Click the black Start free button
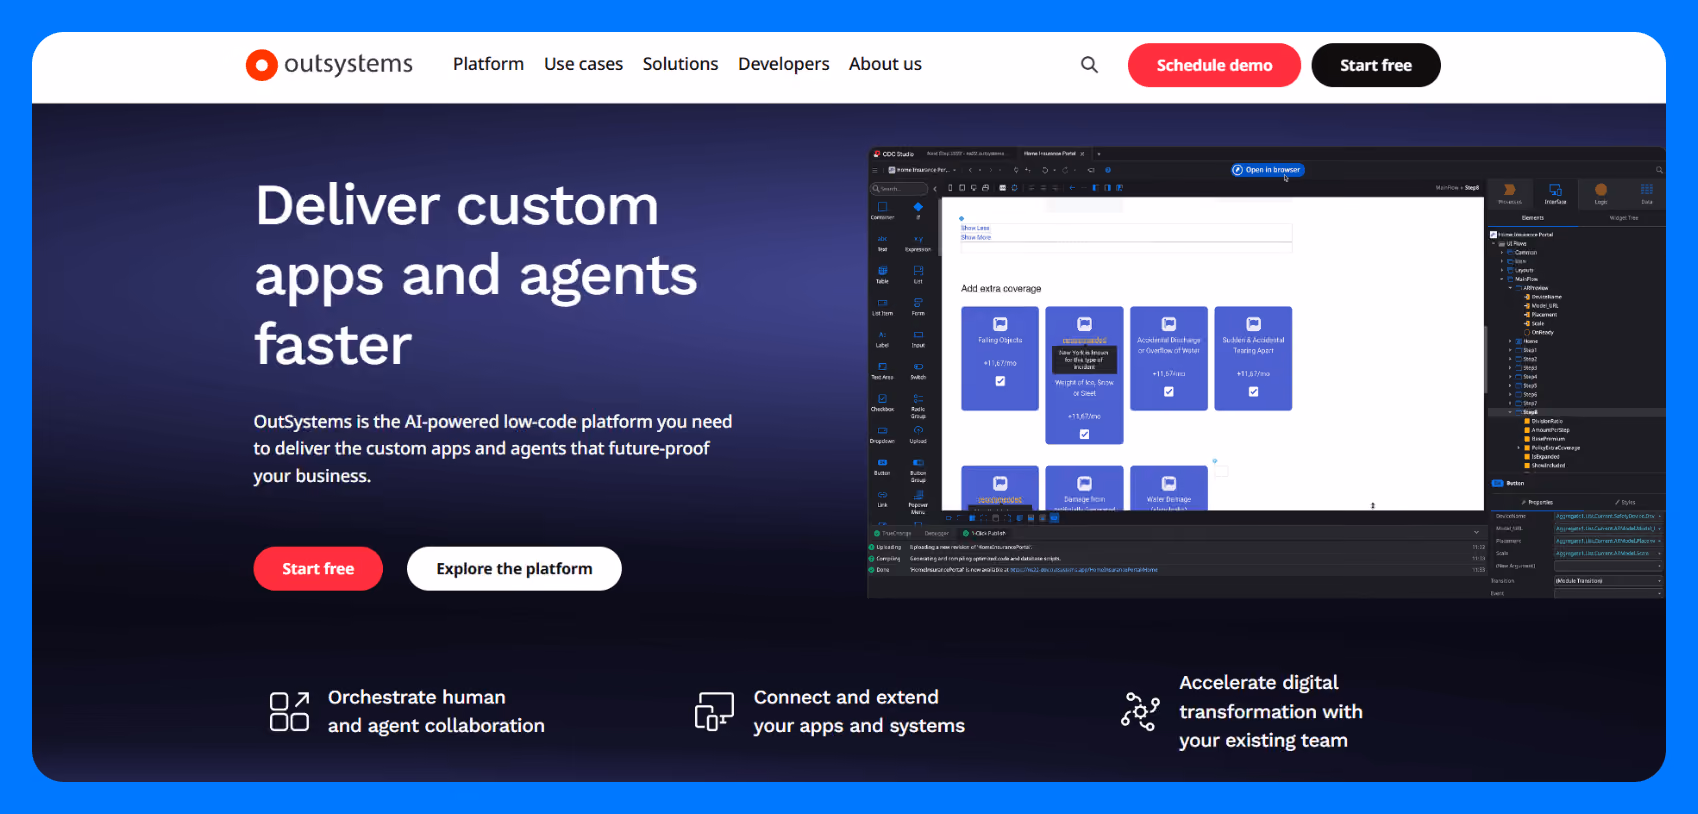This screenshot has width=1698, height=814. coord(1376,65)
